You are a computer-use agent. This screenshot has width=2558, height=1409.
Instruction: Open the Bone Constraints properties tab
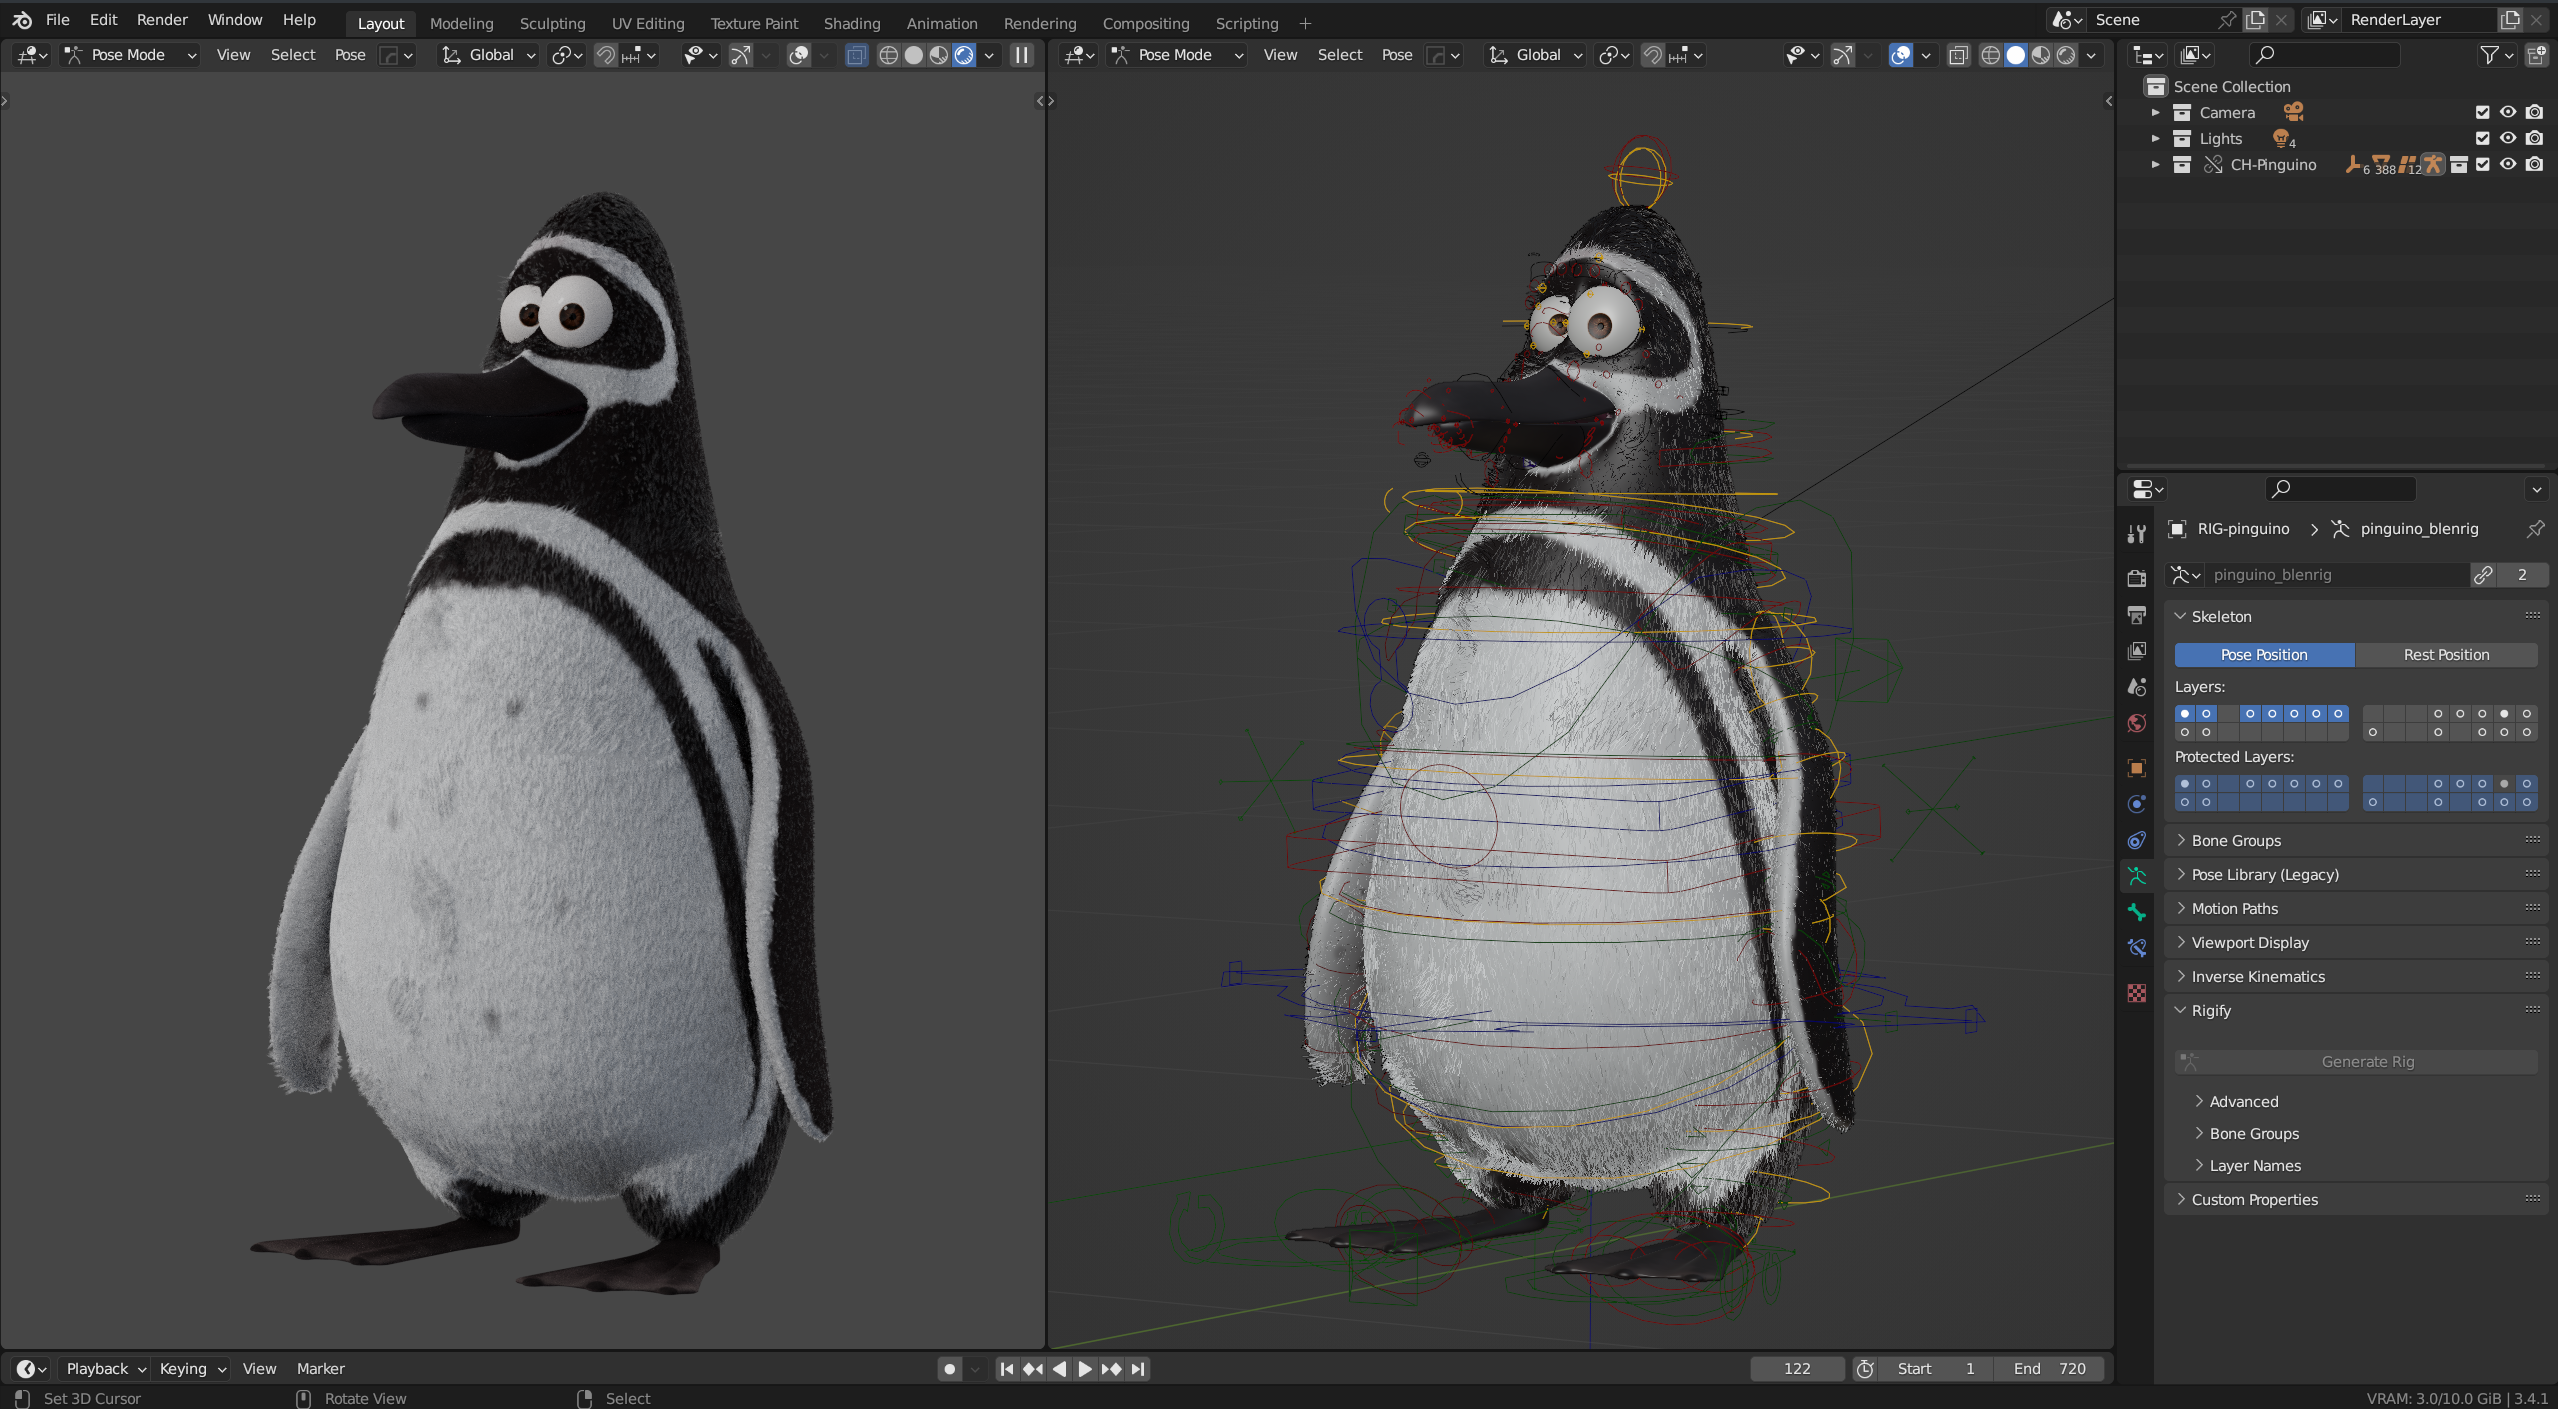click(x=2137, y=948)
